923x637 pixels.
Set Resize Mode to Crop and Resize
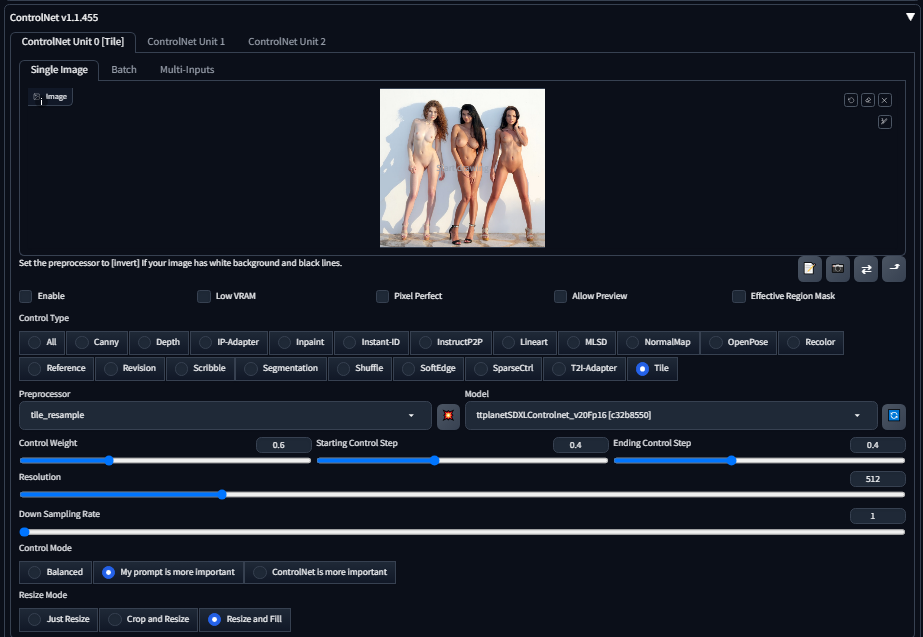(x=149, y=619)
